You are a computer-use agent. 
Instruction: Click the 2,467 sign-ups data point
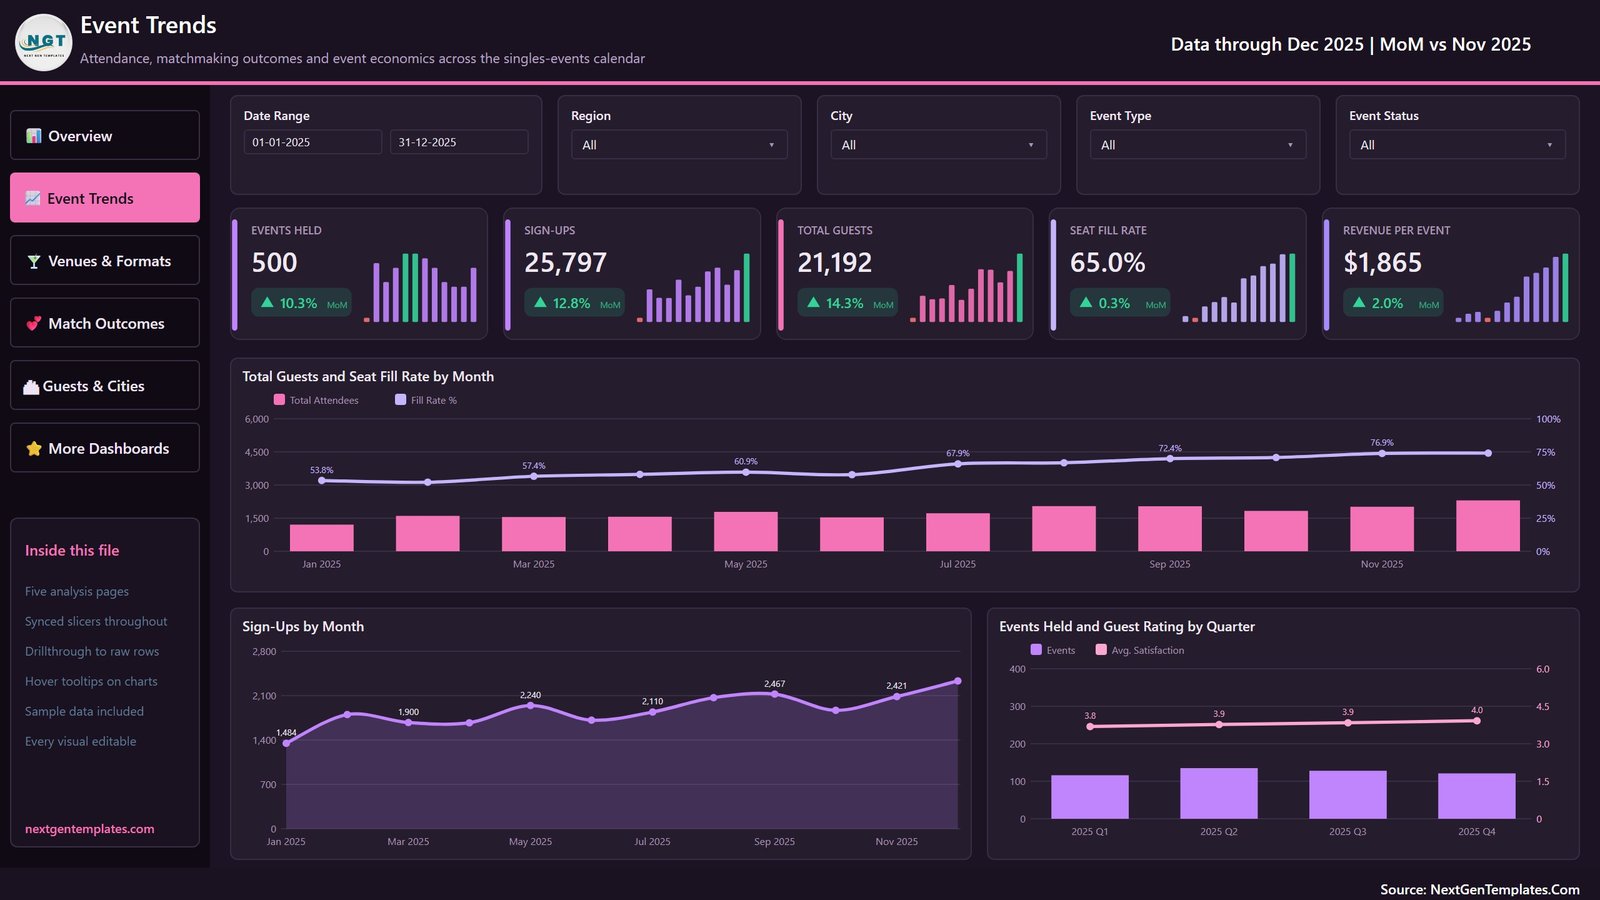pos(775,694)
